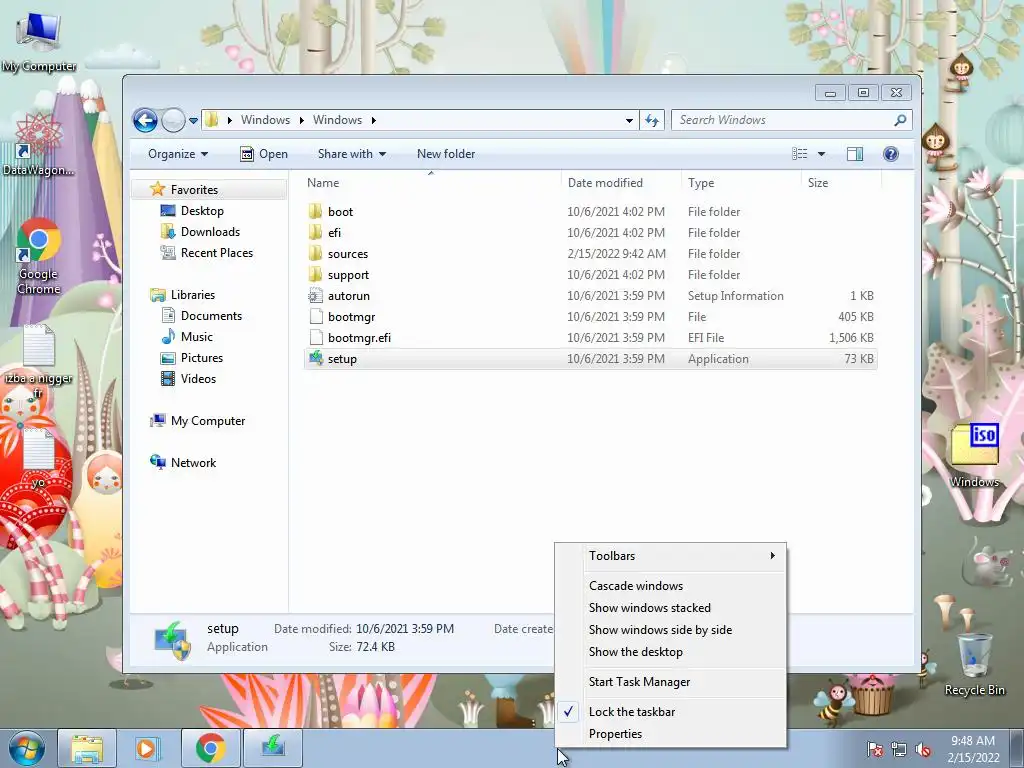Select the 'yo' text file on desktop
The height and width of the screenshot is (768, 1024).
[x=39, y=458]
